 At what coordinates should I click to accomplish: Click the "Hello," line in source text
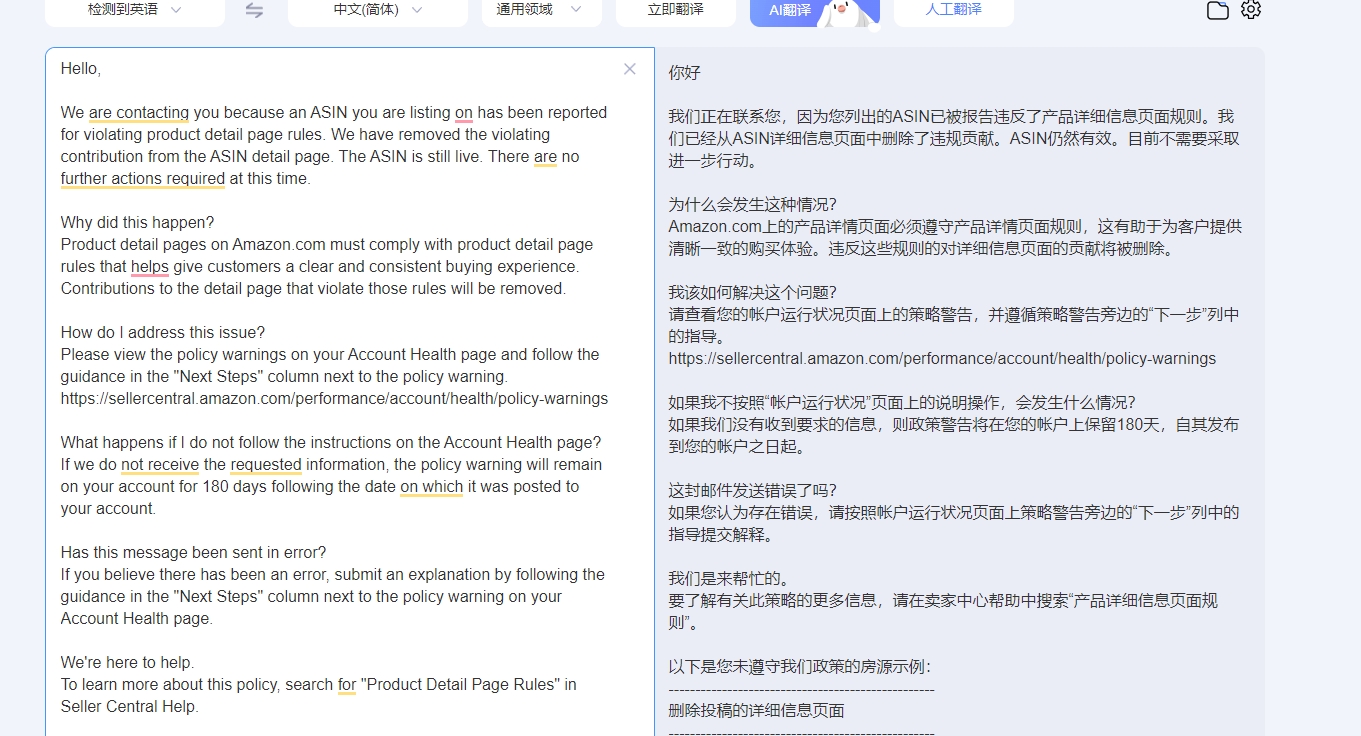[x=81, y=69]
